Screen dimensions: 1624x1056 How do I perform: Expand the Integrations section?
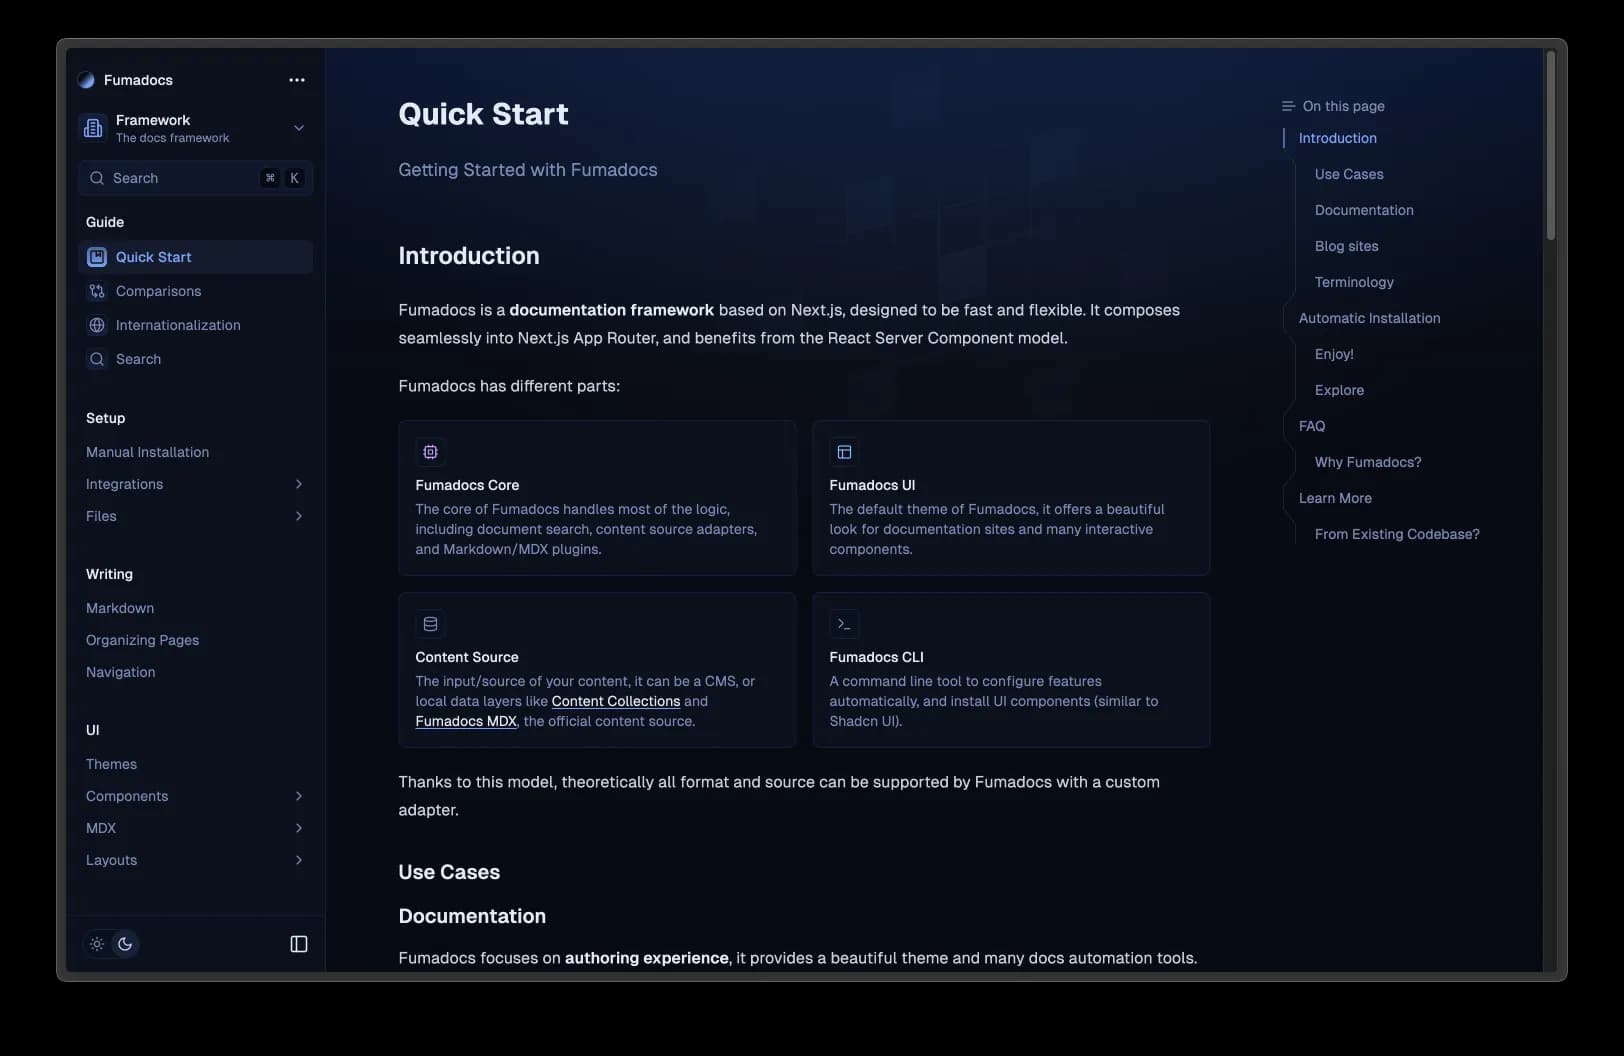coord(298,484)
